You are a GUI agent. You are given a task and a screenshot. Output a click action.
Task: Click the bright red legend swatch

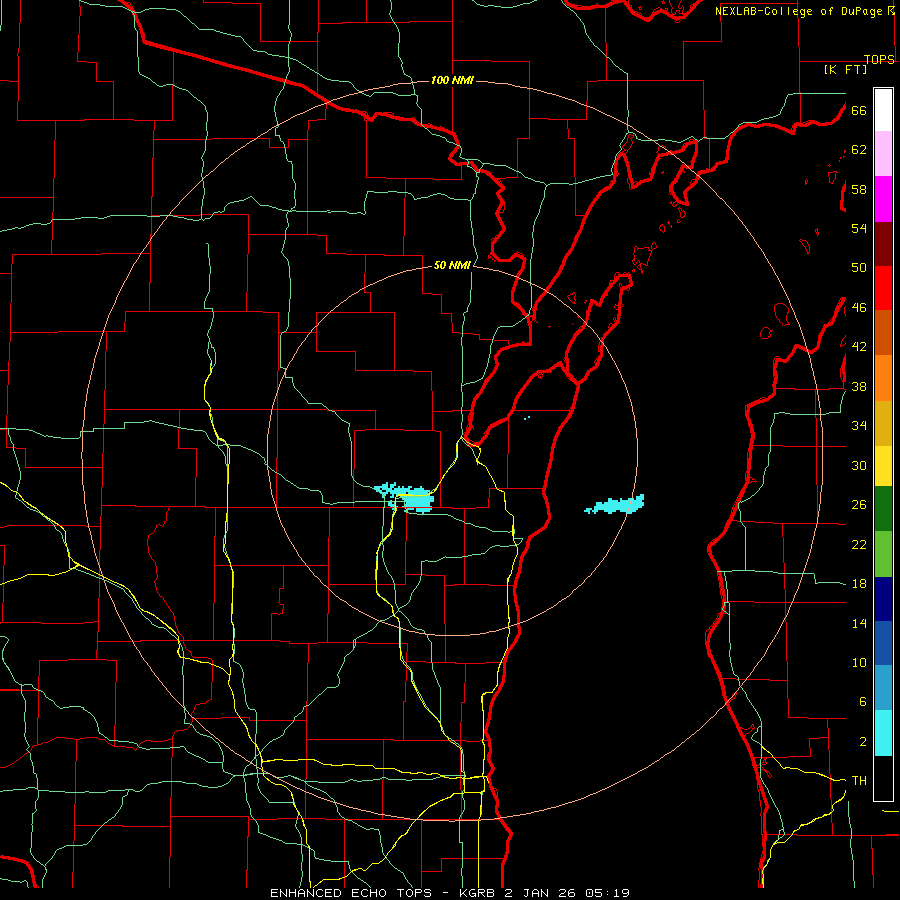click(x=883, y=288)
